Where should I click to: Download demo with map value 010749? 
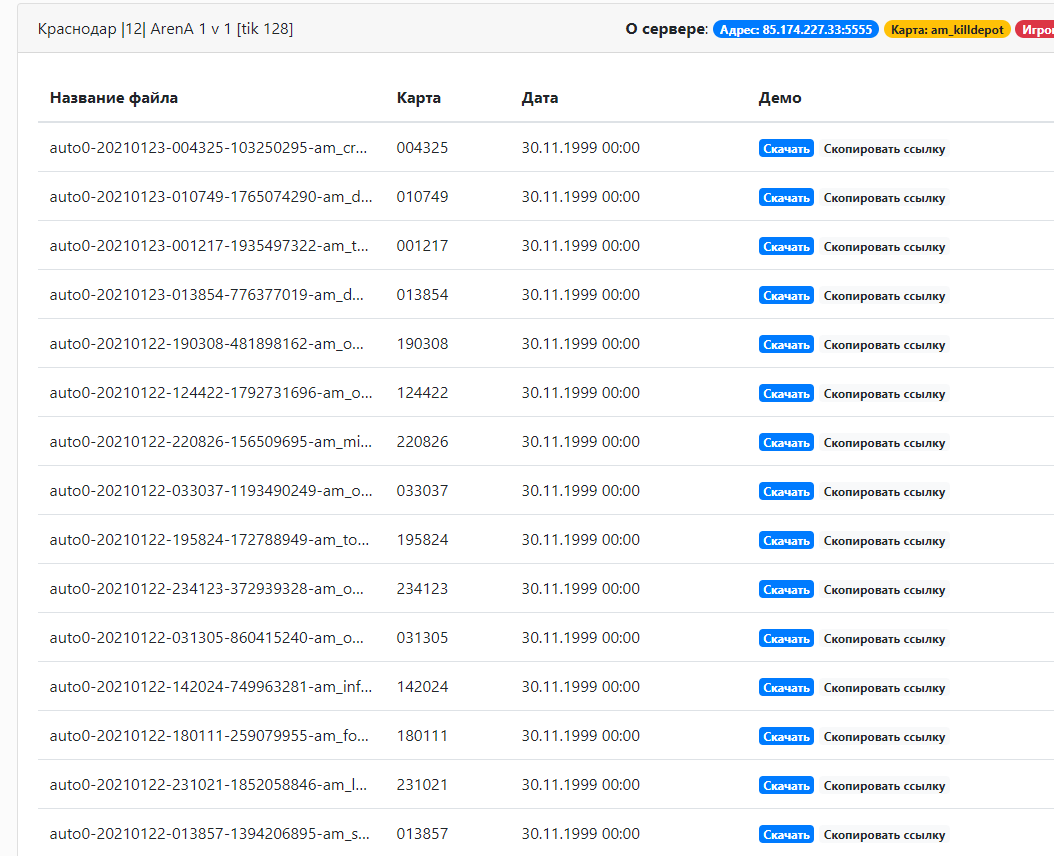[786, 198]
